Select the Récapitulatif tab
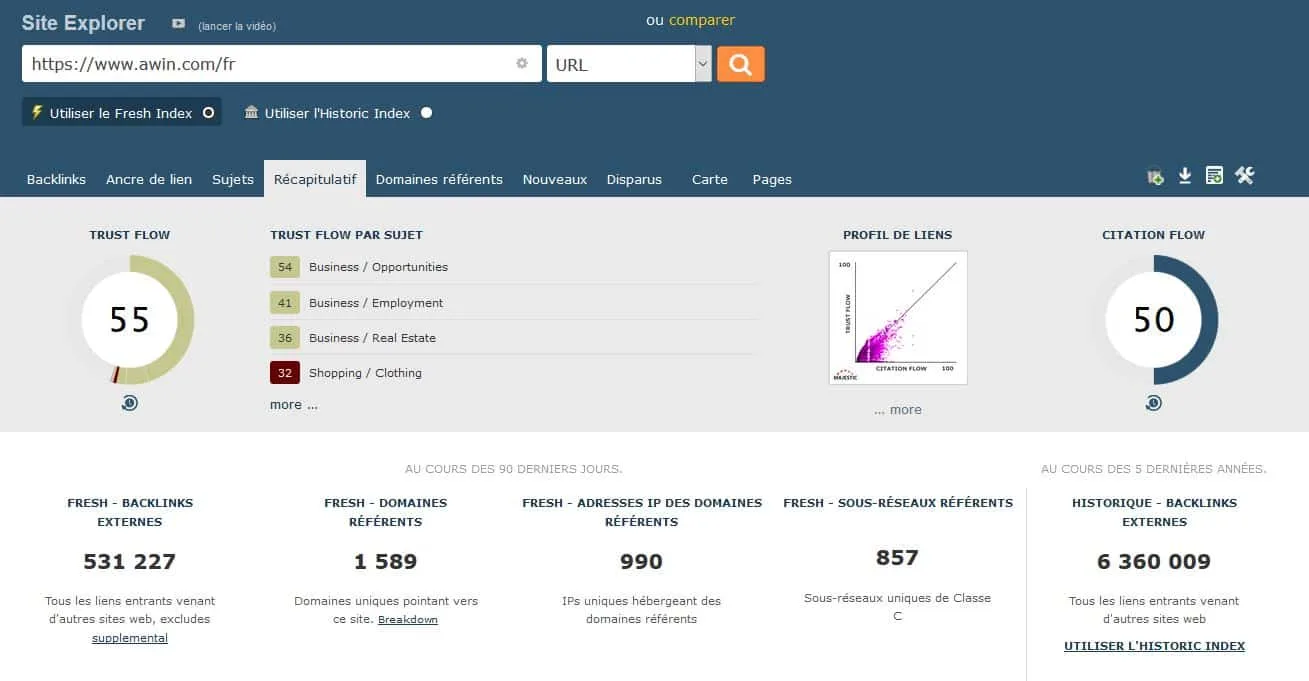This screenshot has width=1309, height=681. click(315, 179)
